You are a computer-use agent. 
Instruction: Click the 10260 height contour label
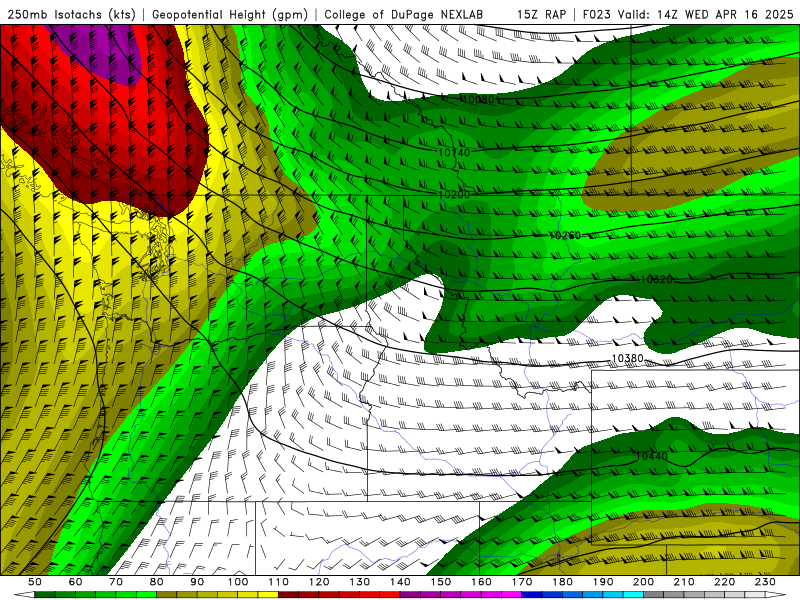565,235
